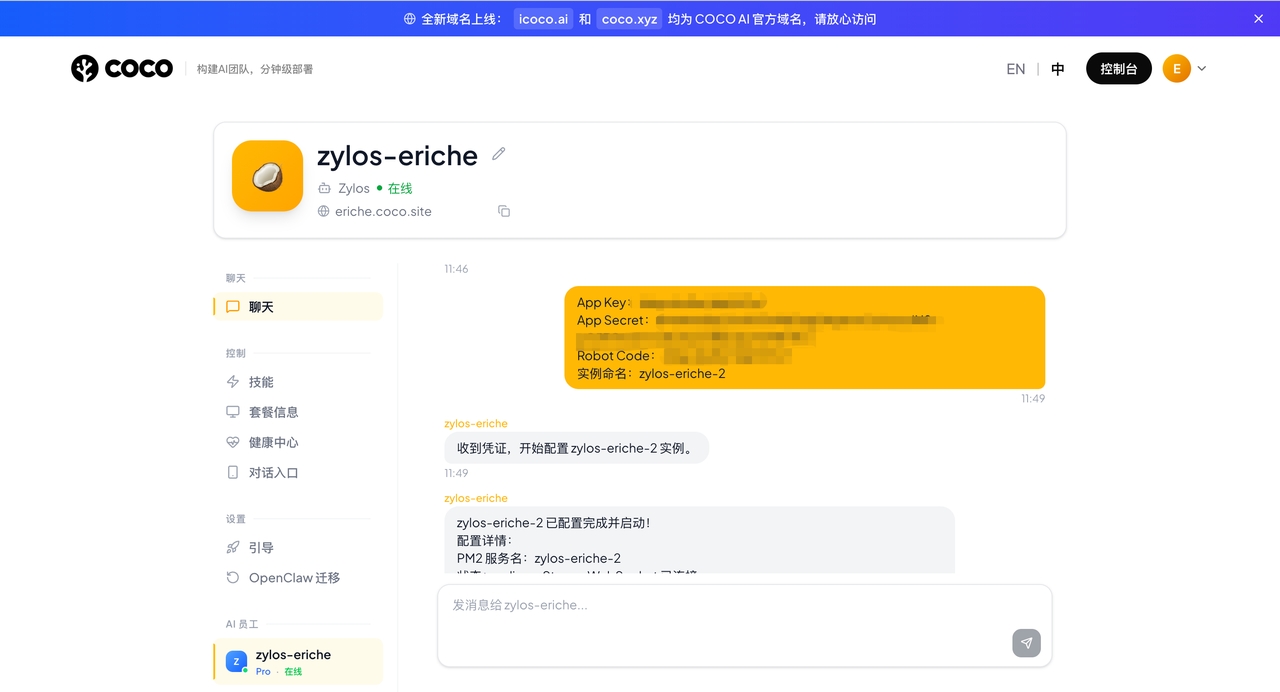
Task: Click the 设置 section header
Action: 236,519
